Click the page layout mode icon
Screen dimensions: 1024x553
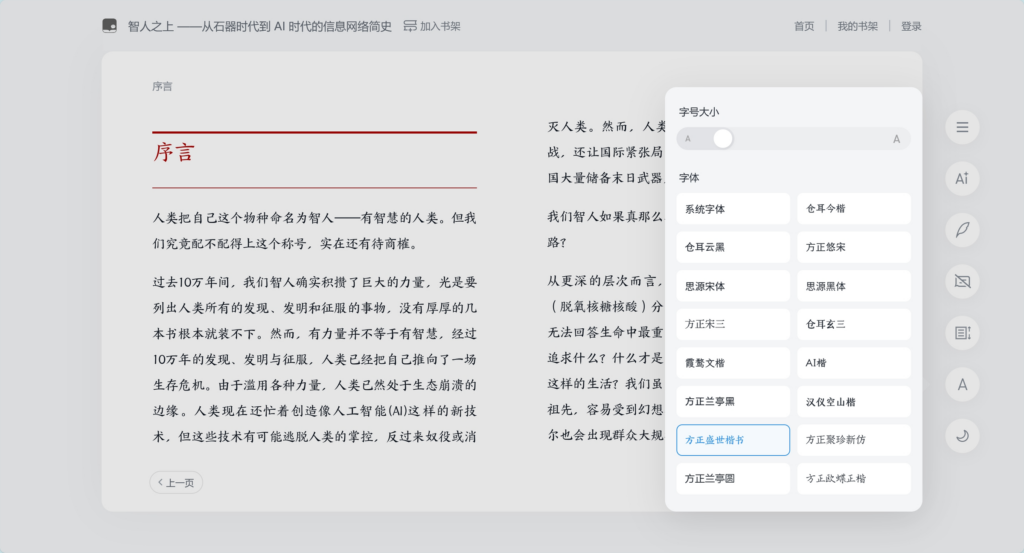pos(962,332)
